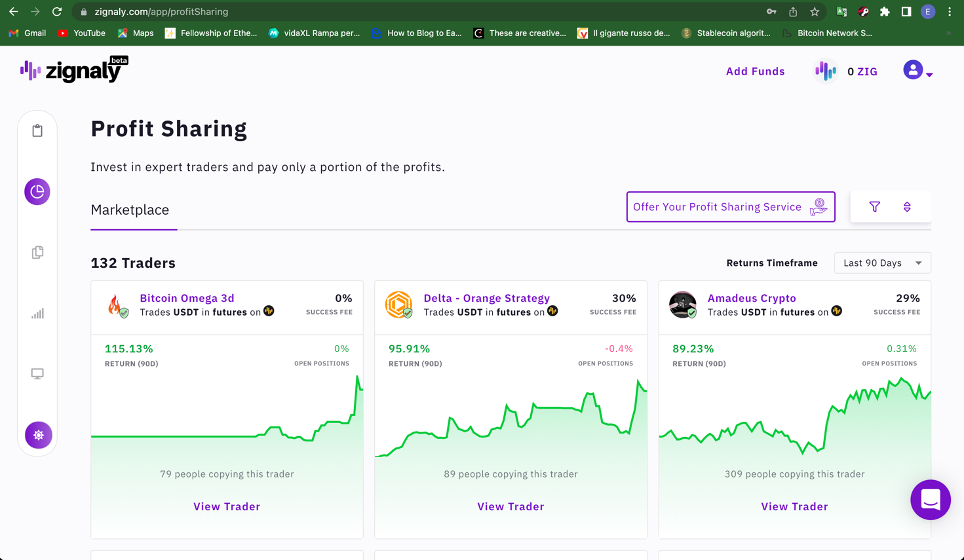964x560 pixels.
Task: Open copy documents icon in sidebar
Action: coord(38,253)
